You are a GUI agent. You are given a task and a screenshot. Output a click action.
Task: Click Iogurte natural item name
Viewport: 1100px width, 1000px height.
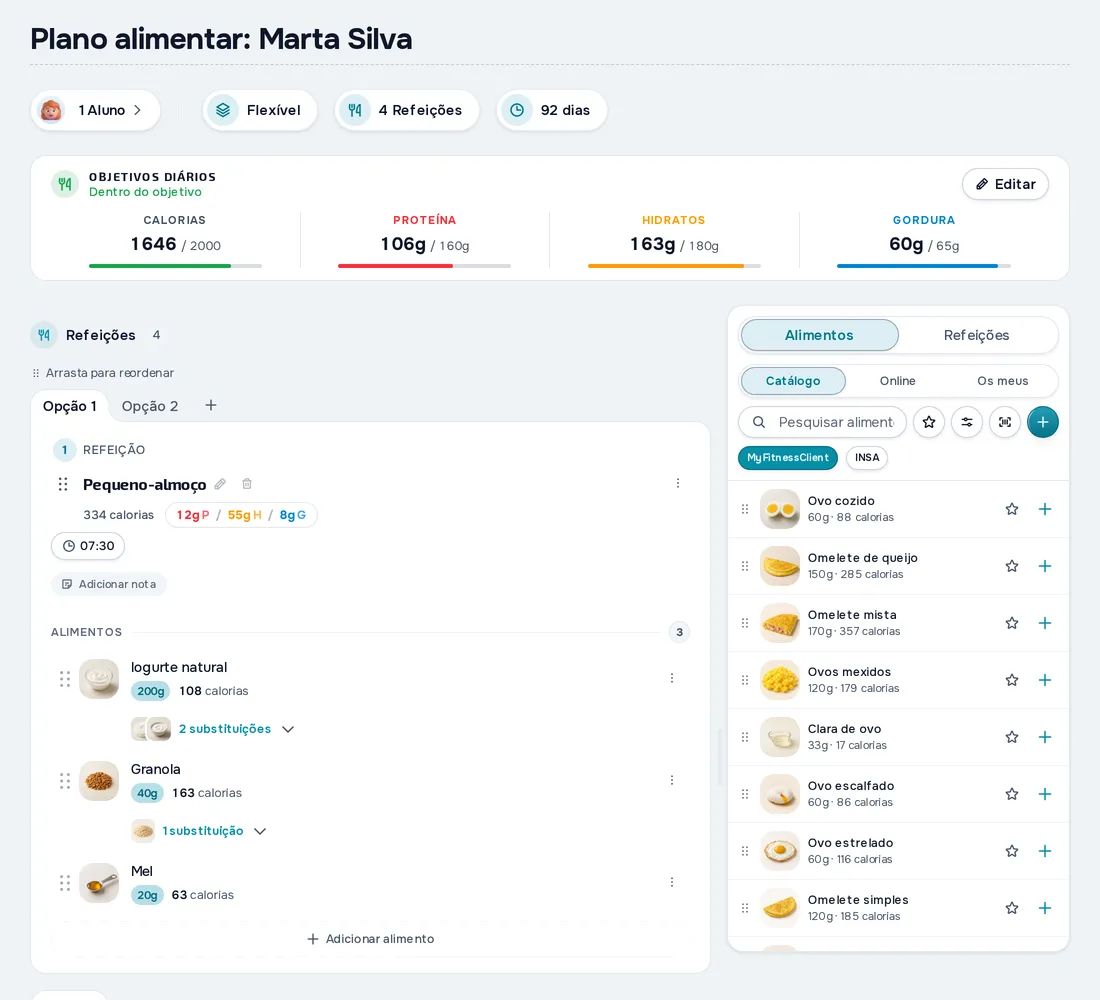(x=179, y=667)
